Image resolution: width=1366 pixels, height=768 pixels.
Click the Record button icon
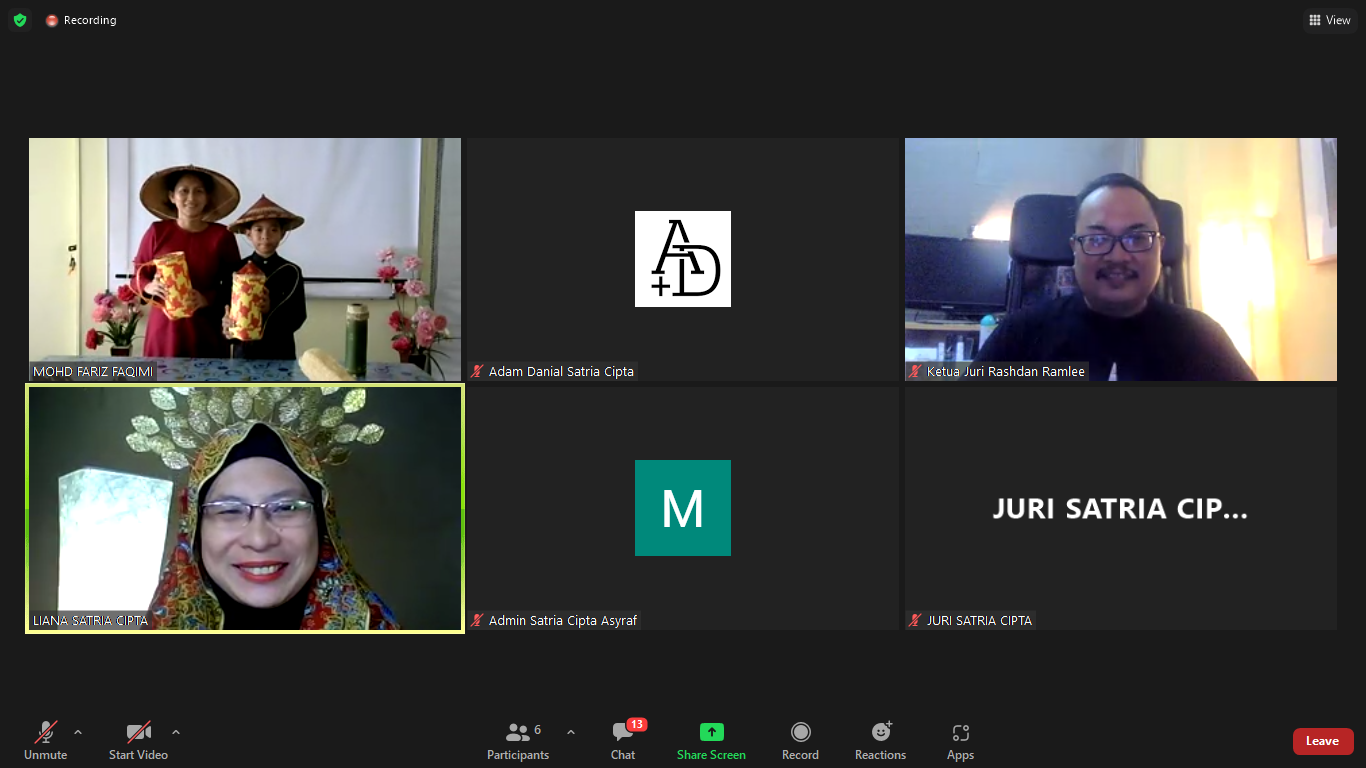(x=800, y=732)
